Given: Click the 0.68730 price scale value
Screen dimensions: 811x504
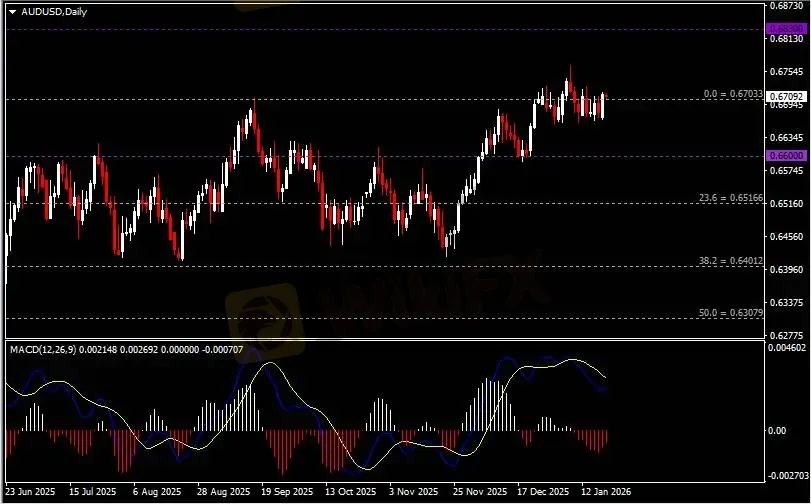Looking at the screenshot, I should (x=785, y=5).
